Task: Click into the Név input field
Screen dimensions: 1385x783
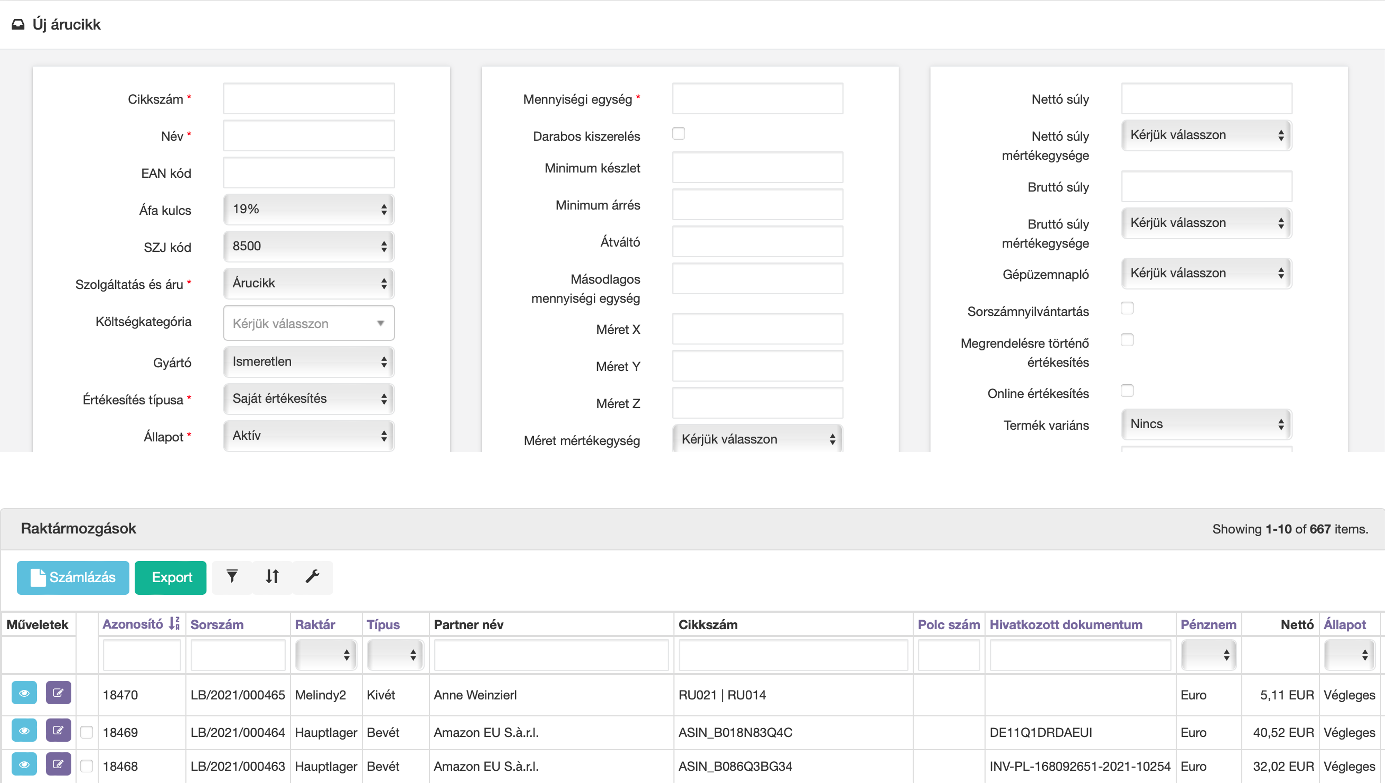Action: (x=309, y=136)
